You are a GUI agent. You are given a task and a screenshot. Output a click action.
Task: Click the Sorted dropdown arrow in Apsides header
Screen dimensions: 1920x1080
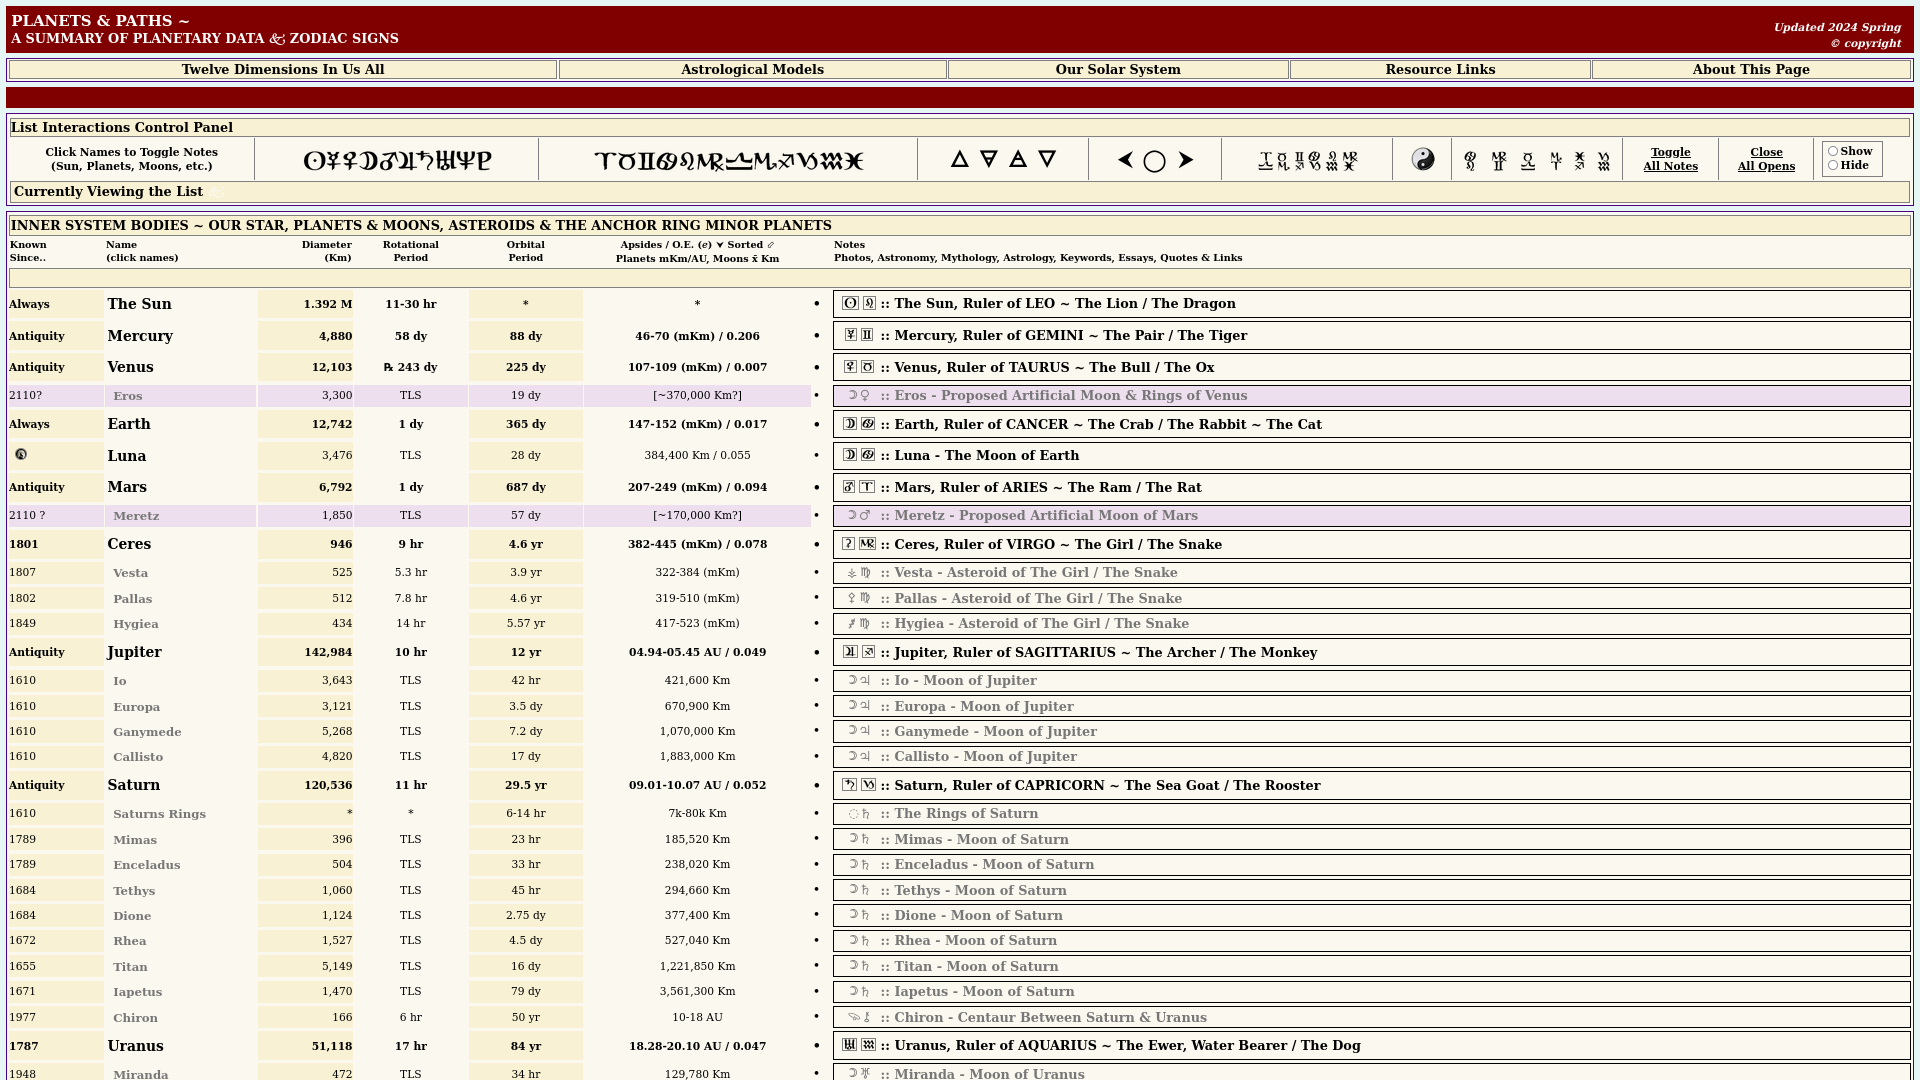click(x=720, y=245)
